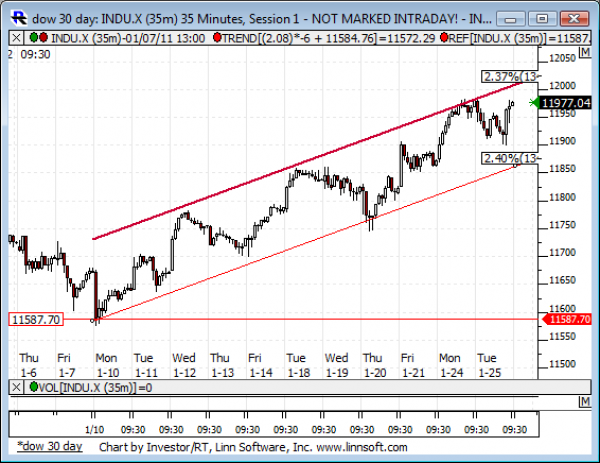Click the 11500 price scale value
This screenshot has width=600, height=463.
click(x=562, y=364)
